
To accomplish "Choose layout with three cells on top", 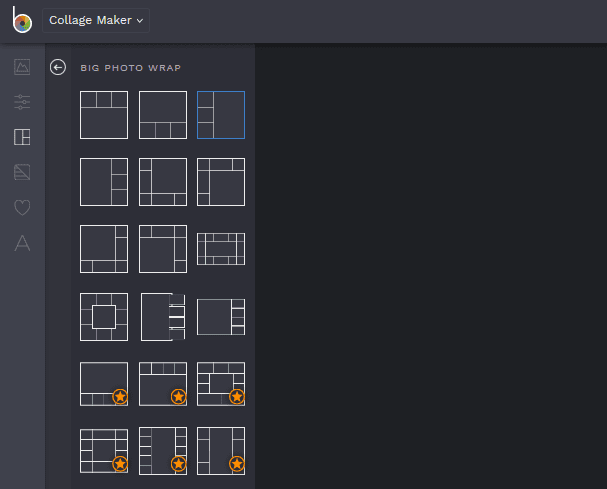I will 104,115.
